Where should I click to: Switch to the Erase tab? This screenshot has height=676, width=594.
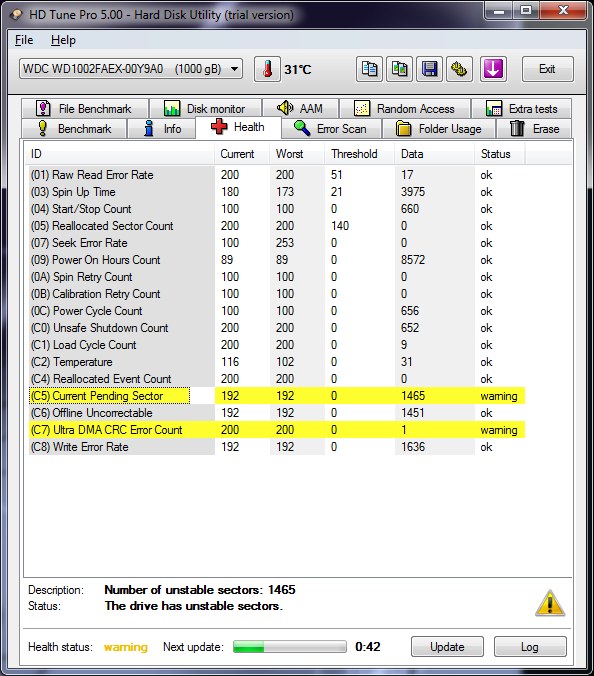[535, 128]
